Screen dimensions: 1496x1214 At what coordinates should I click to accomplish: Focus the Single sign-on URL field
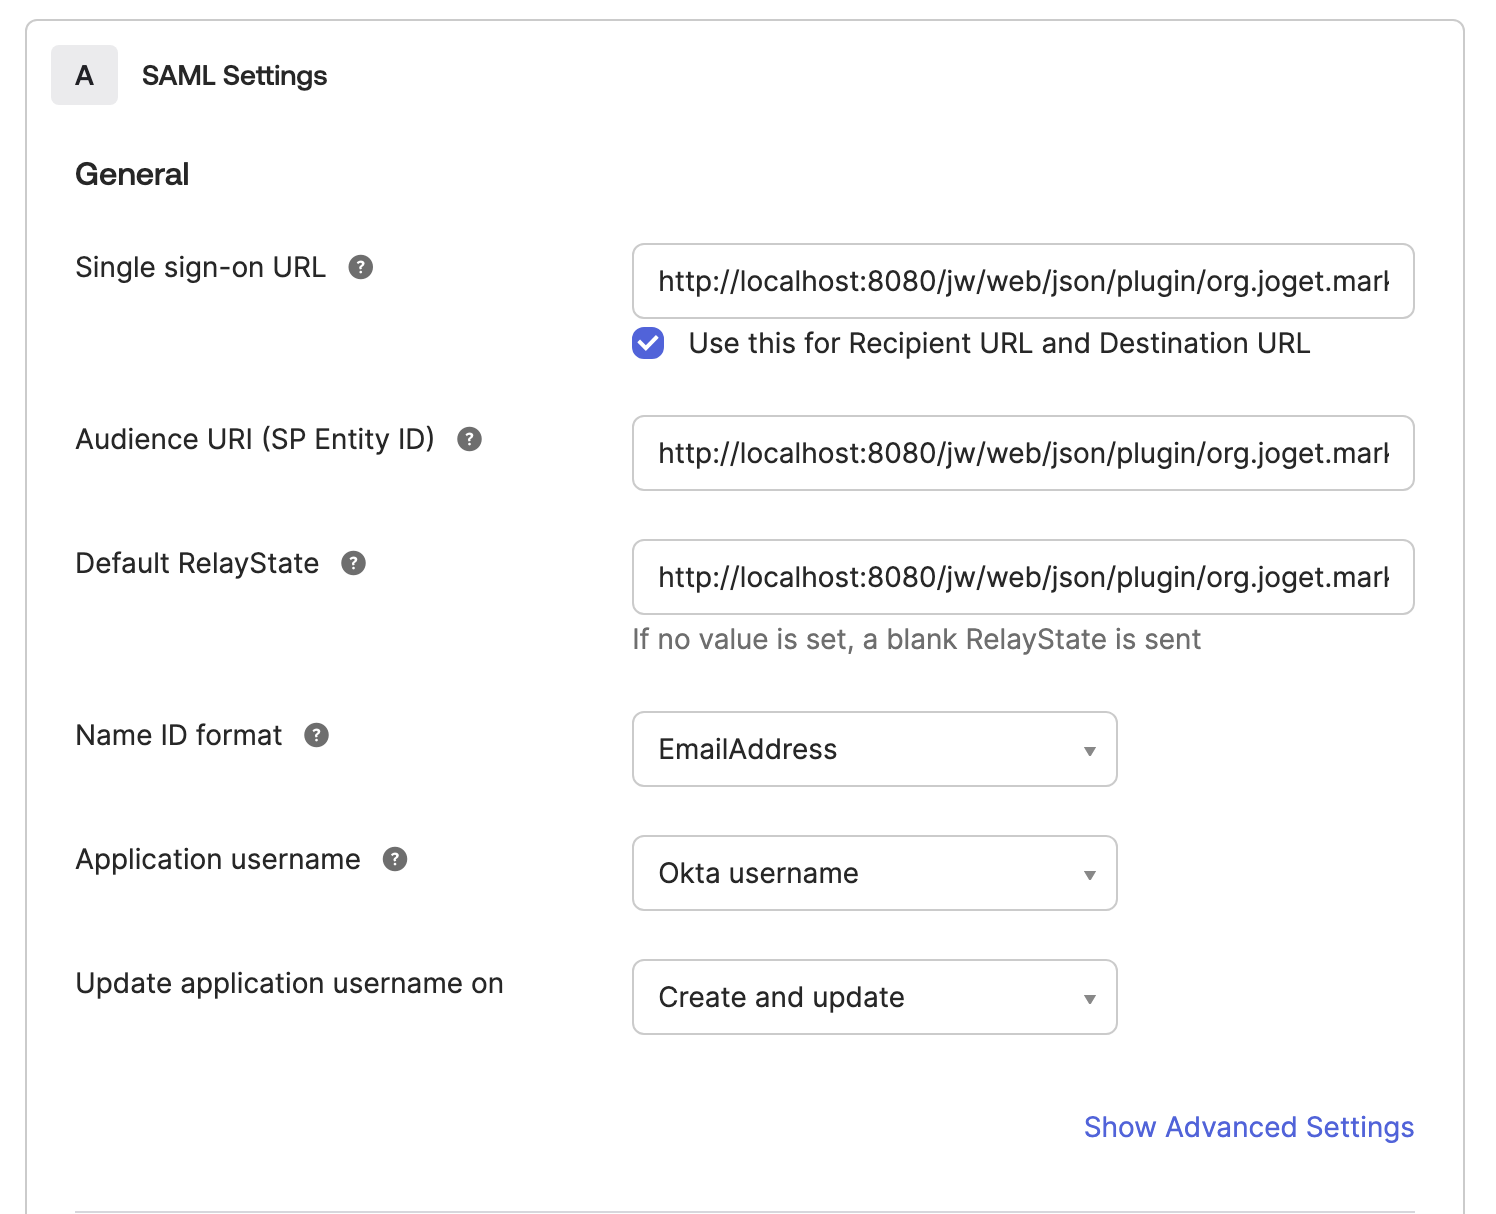coord(1022,281)
